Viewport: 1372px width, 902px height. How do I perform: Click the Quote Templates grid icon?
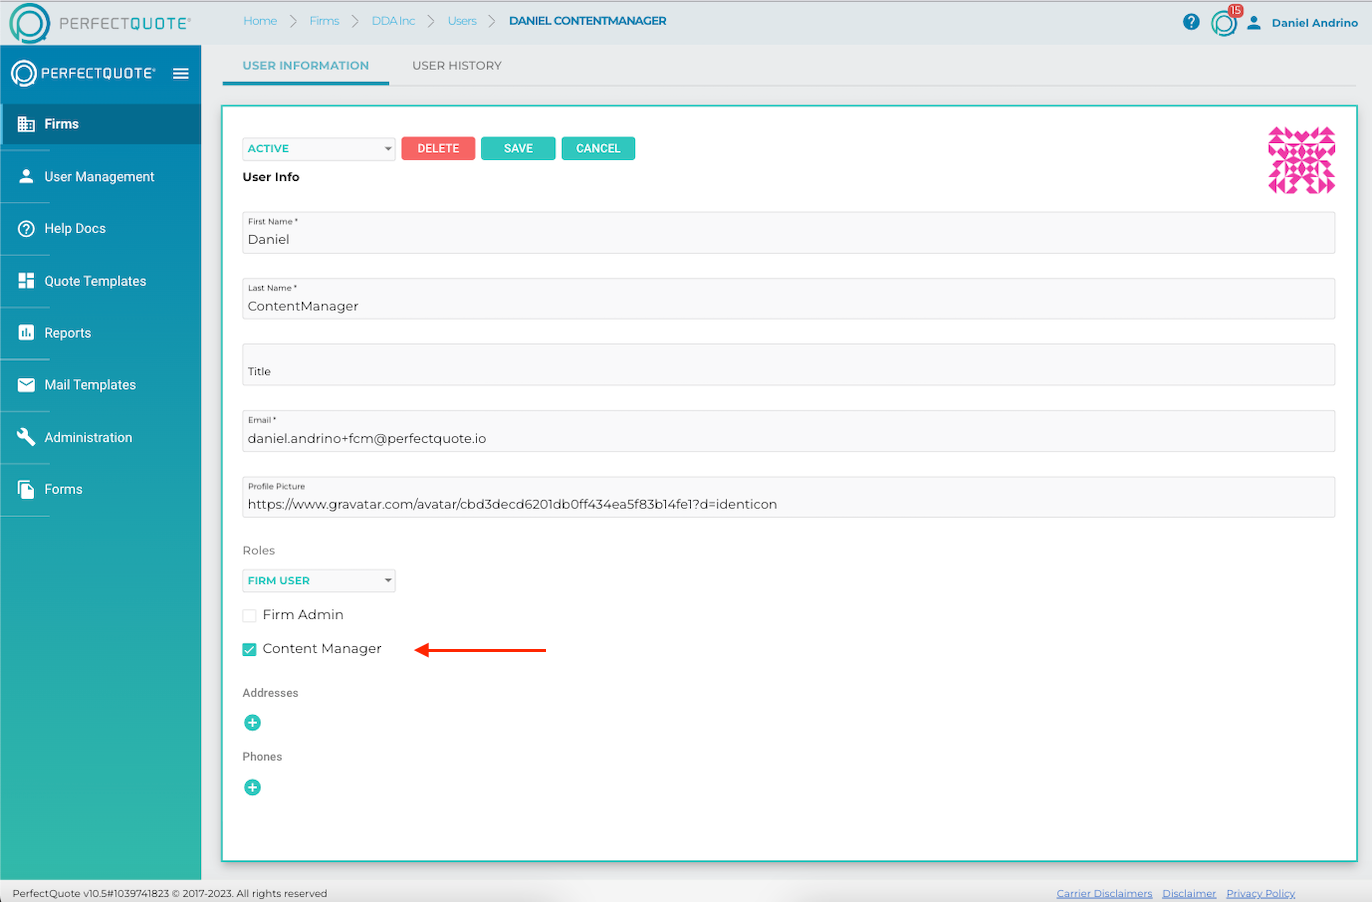(26, 281)
